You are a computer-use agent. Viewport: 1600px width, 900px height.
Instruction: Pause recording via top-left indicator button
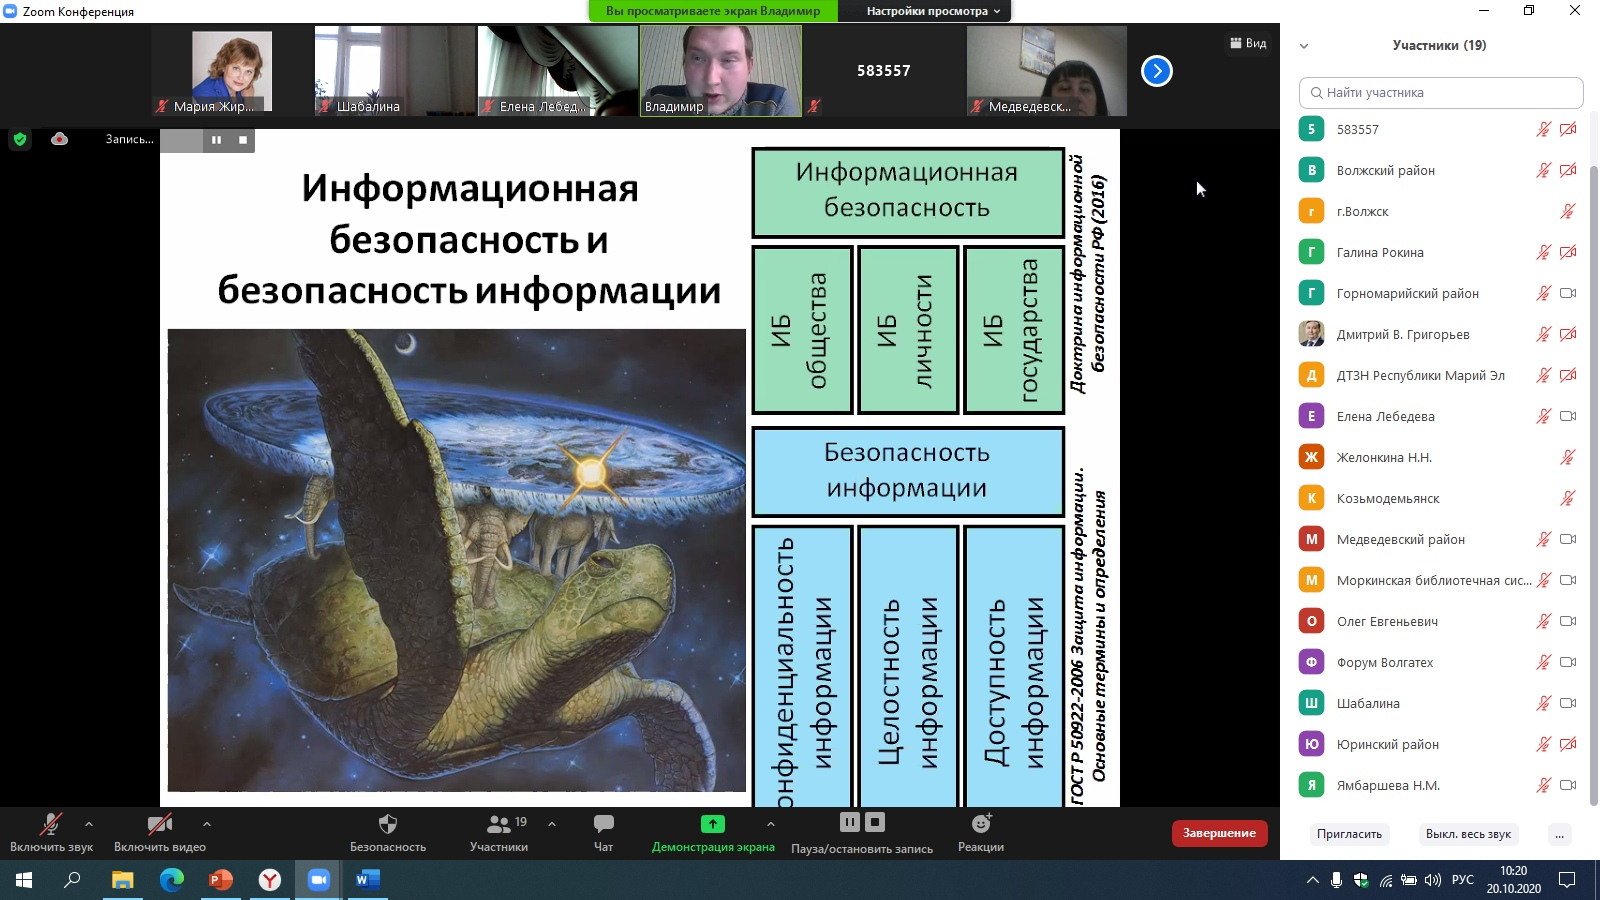[216, 140]
